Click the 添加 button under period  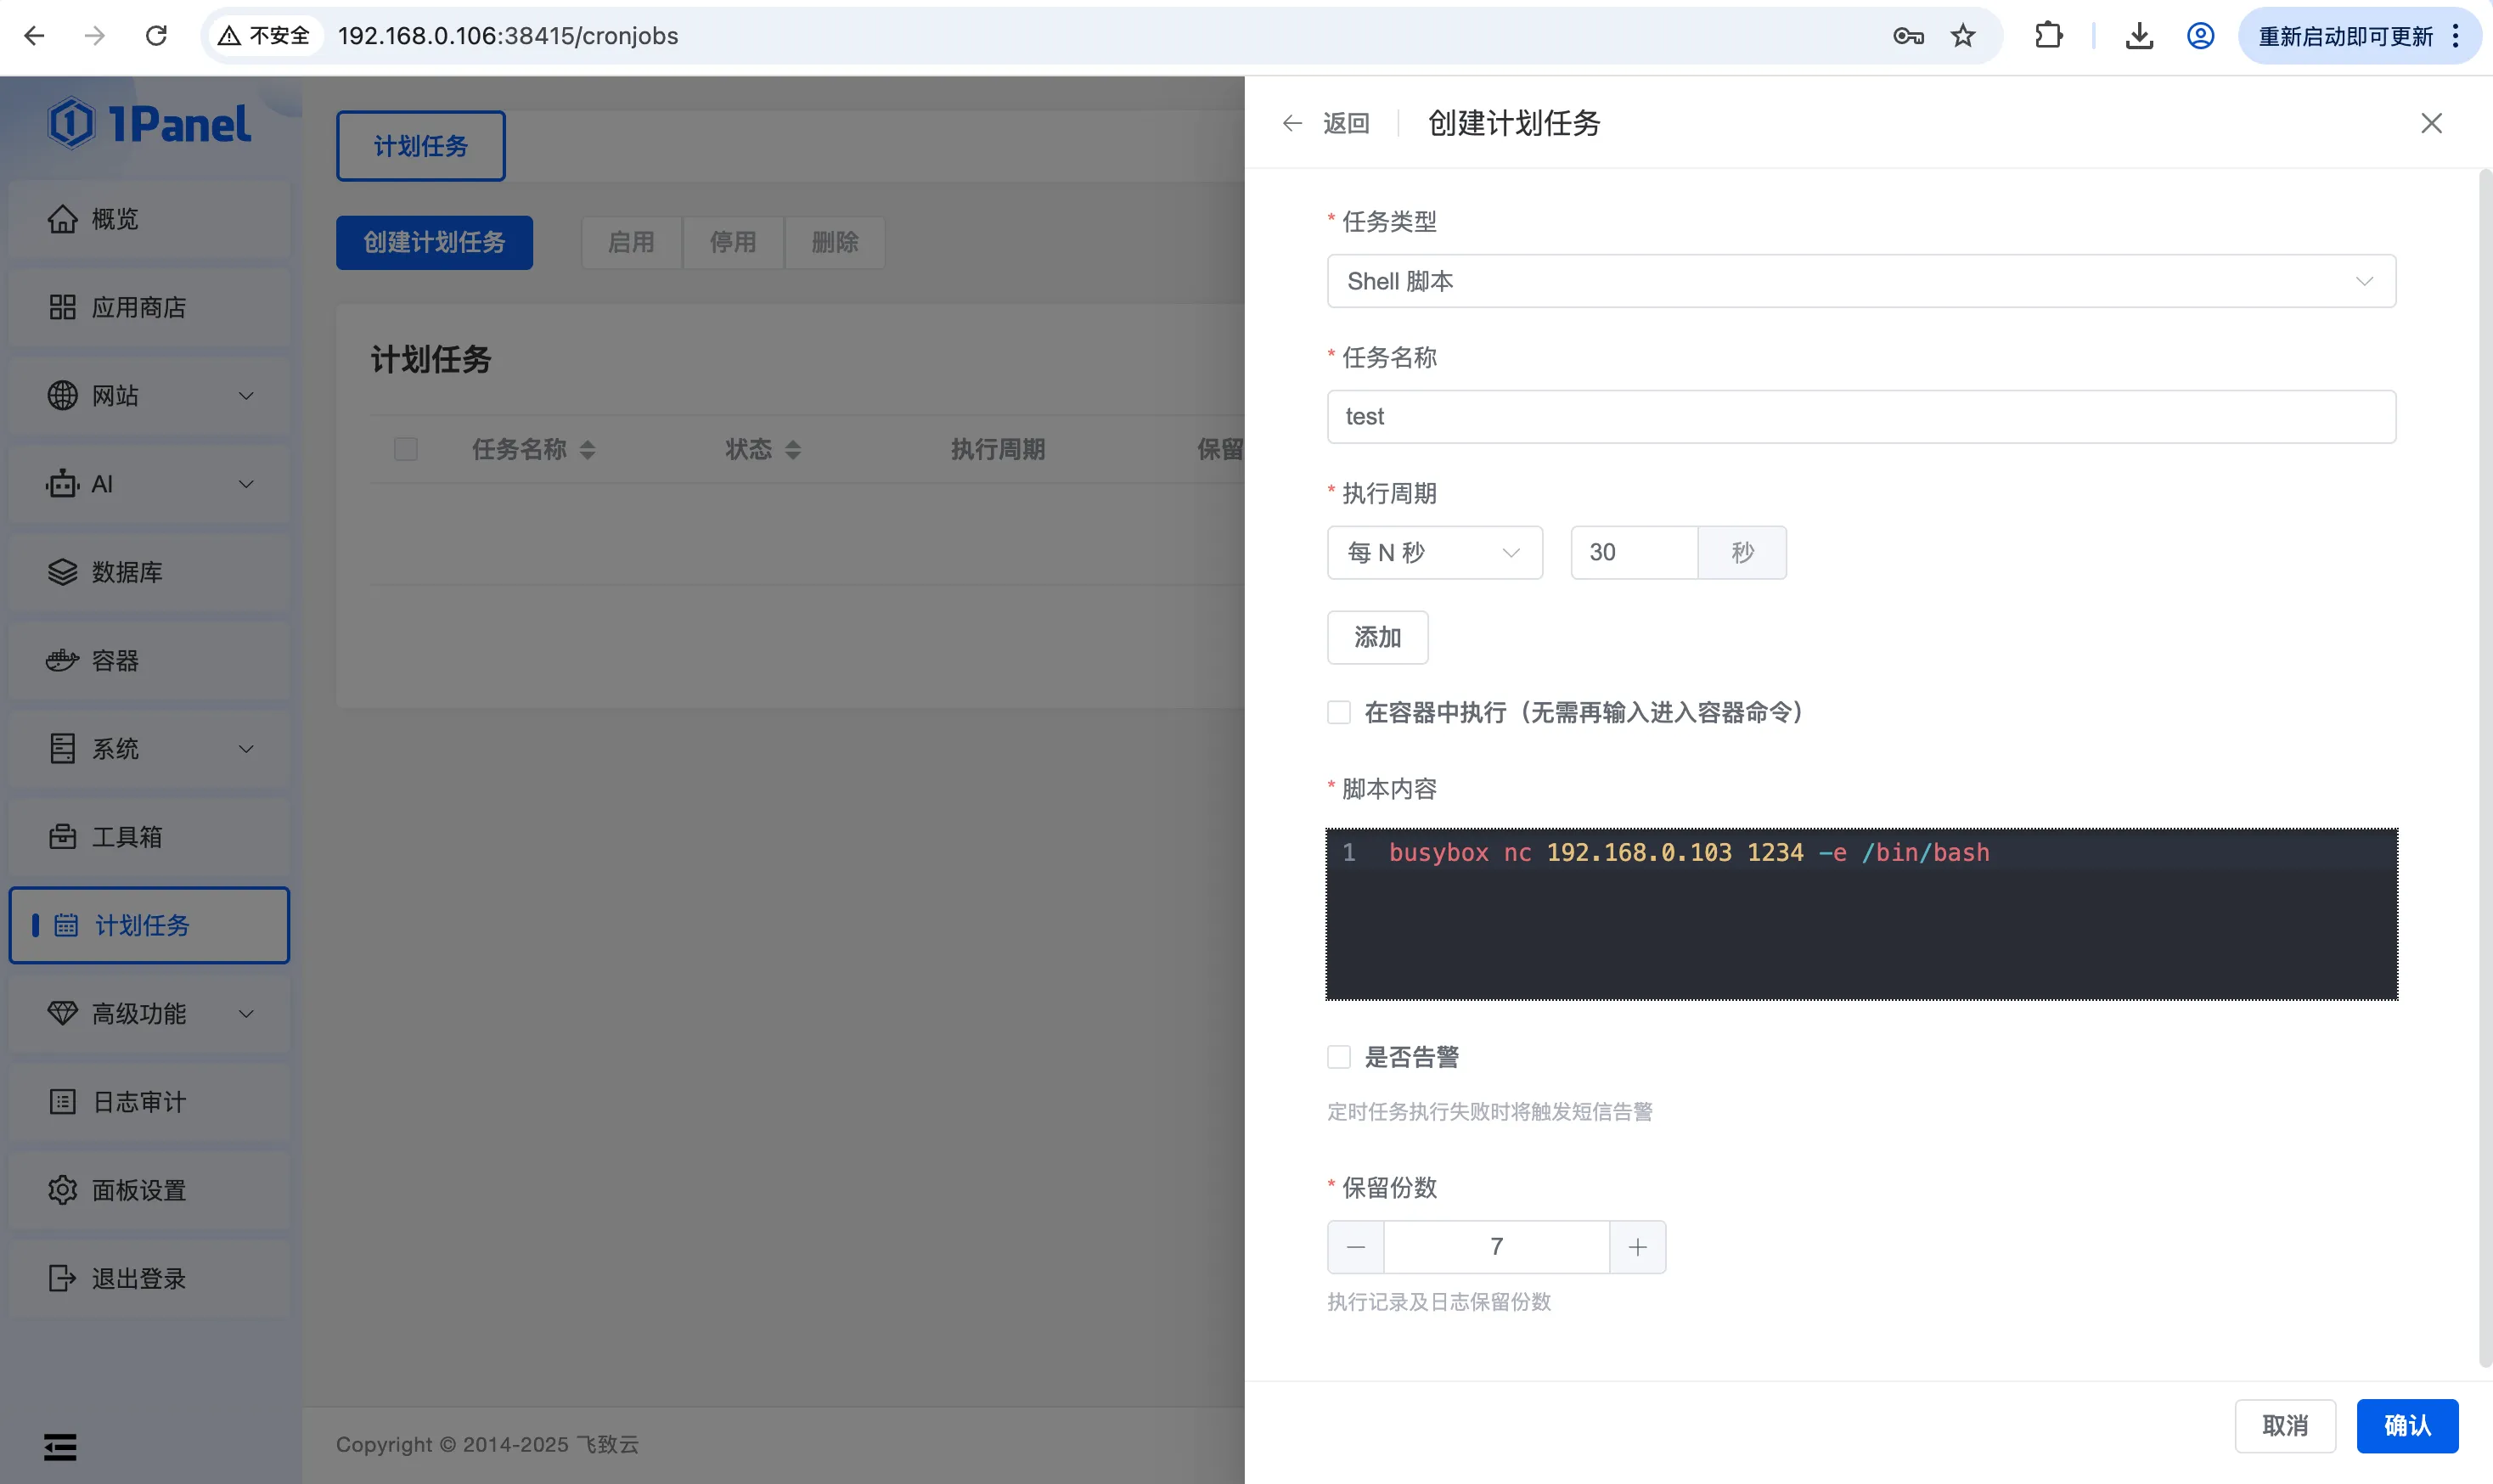click(x=1377, y=637)
